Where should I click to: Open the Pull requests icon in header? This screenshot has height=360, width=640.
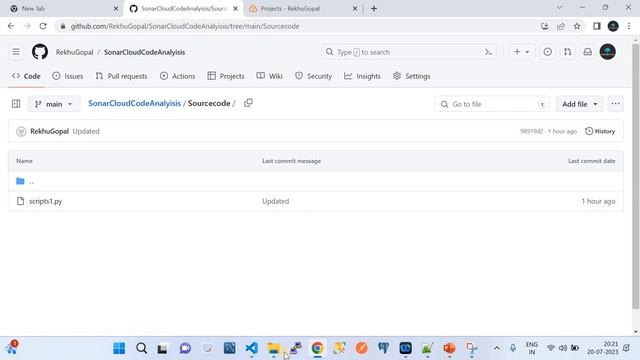coord(568,52)
